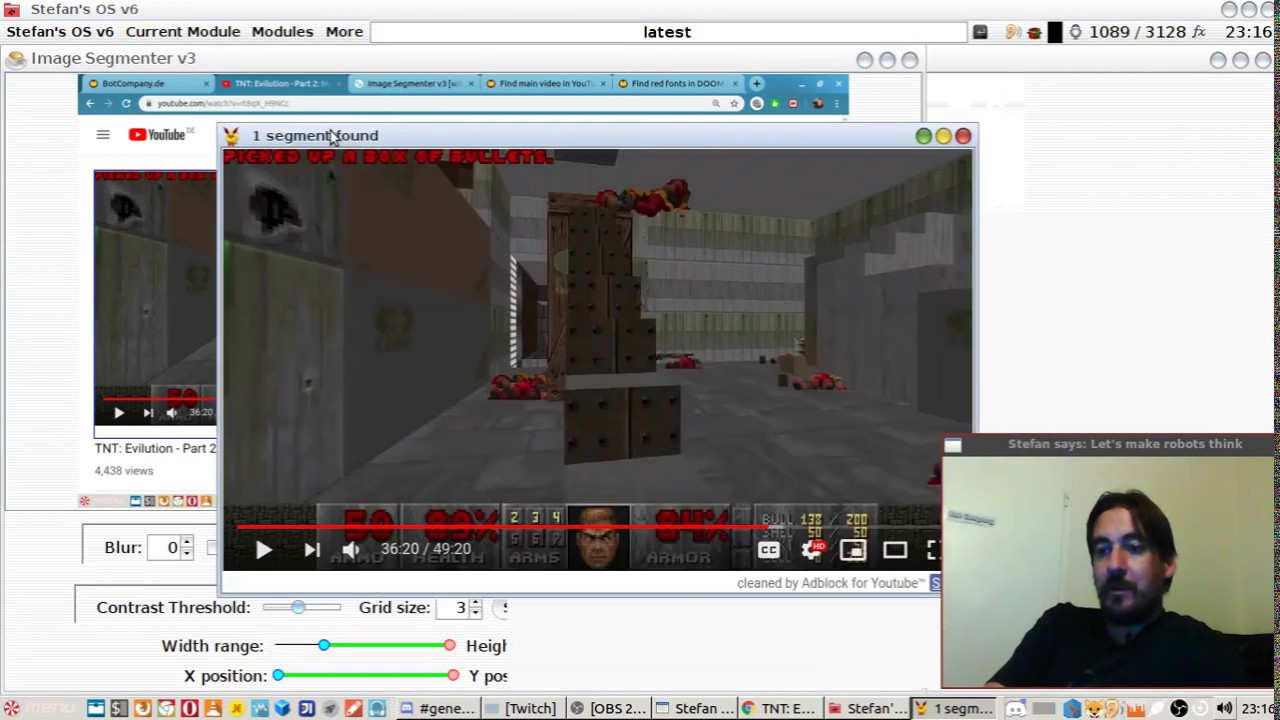
Task: Focus the 'latest' input field
Action: click(x=667, y=32)
